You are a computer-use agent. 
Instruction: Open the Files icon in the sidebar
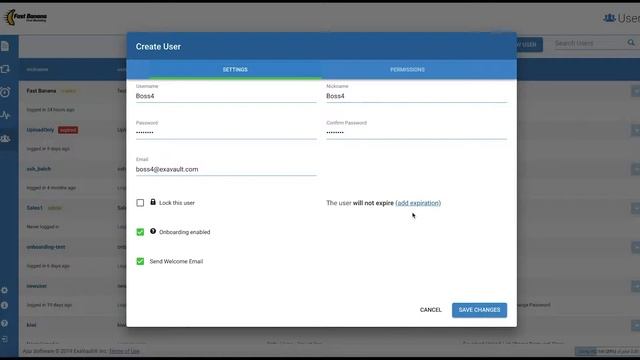pyautogui.click(x=5, y=46)
